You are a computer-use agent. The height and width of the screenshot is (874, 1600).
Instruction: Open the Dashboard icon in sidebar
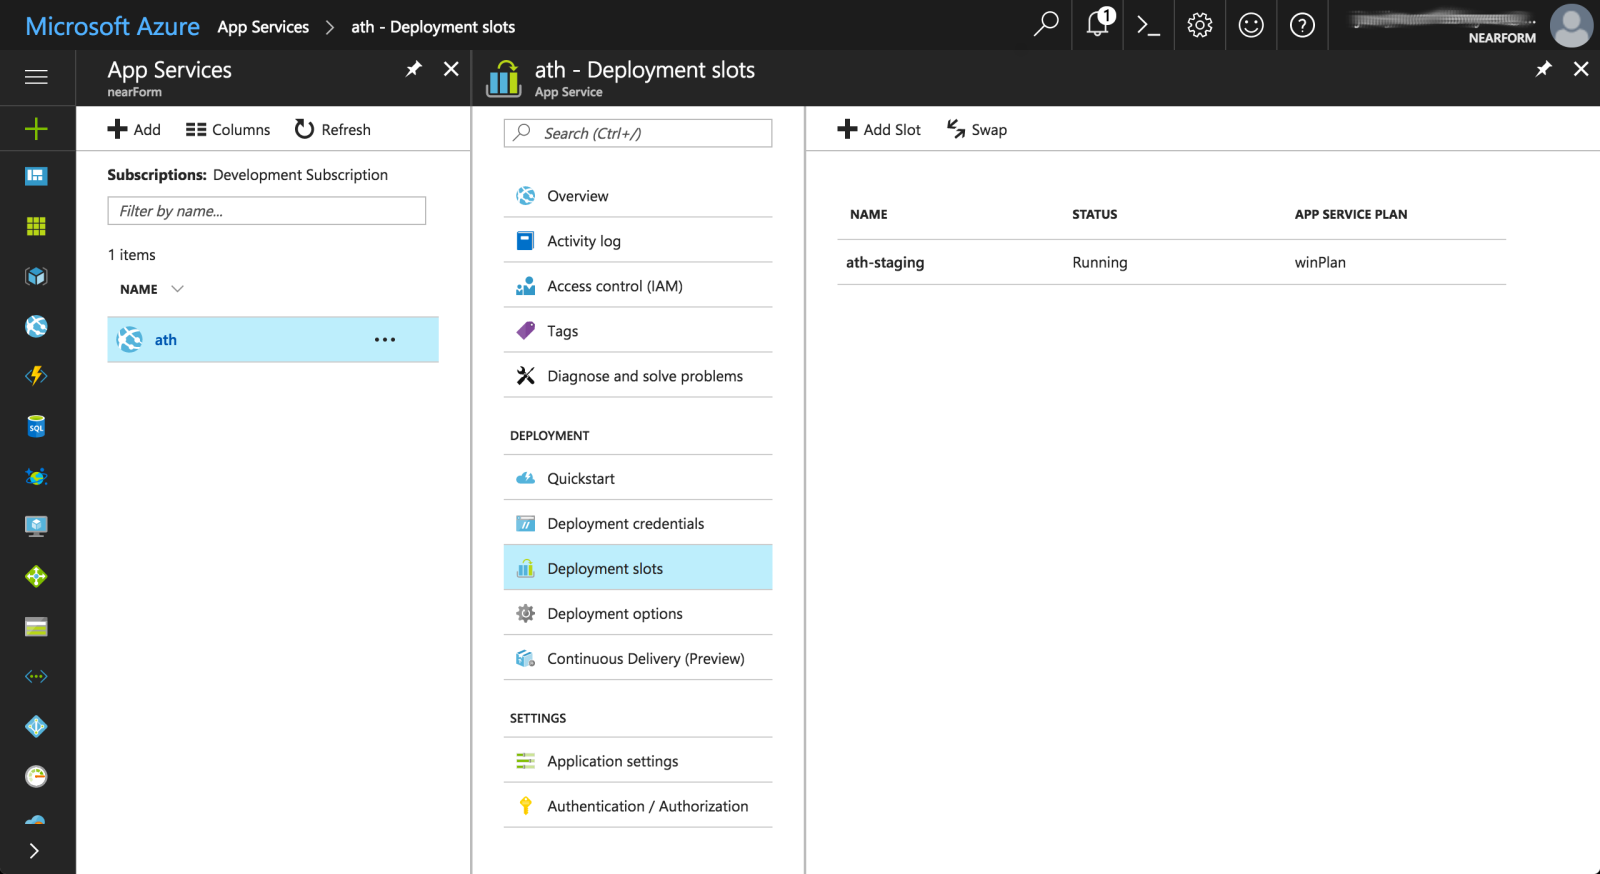(36, 176)
